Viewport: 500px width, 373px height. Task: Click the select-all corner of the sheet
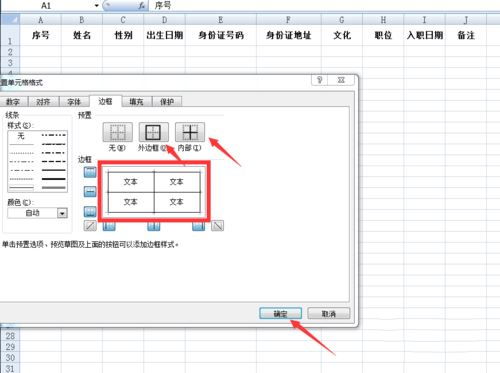point(11,20)
